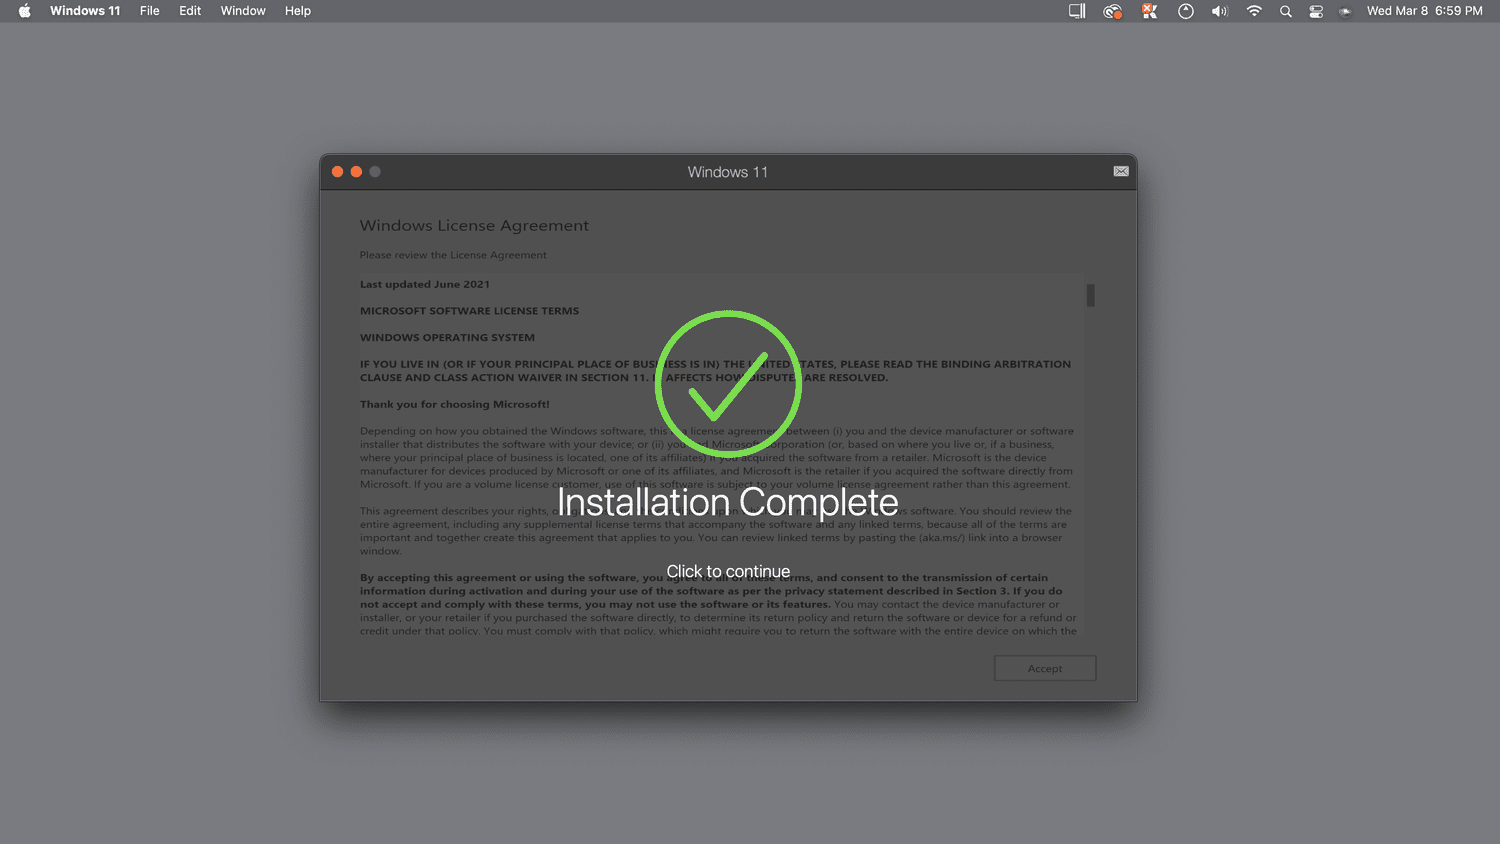Image resolution: width=1500 pixels, height=844 pixels.
Task: Open Spotlight search
Action: point(1286,11)
